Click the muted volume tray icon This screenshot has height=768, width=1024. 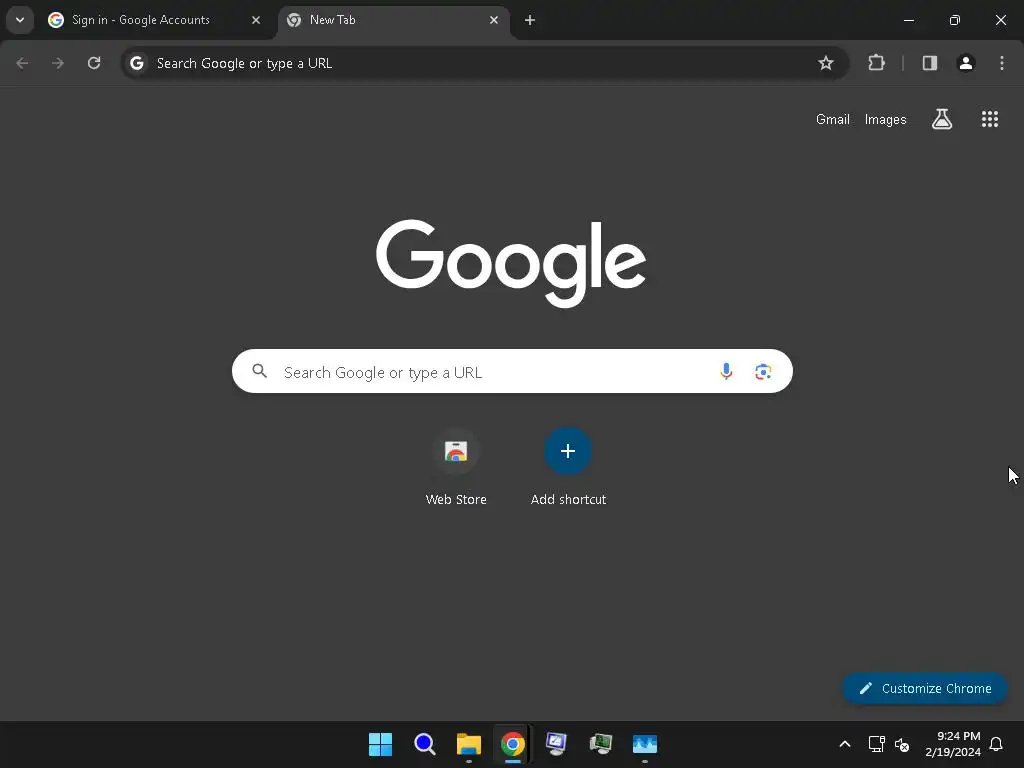[x=902, y=744]
